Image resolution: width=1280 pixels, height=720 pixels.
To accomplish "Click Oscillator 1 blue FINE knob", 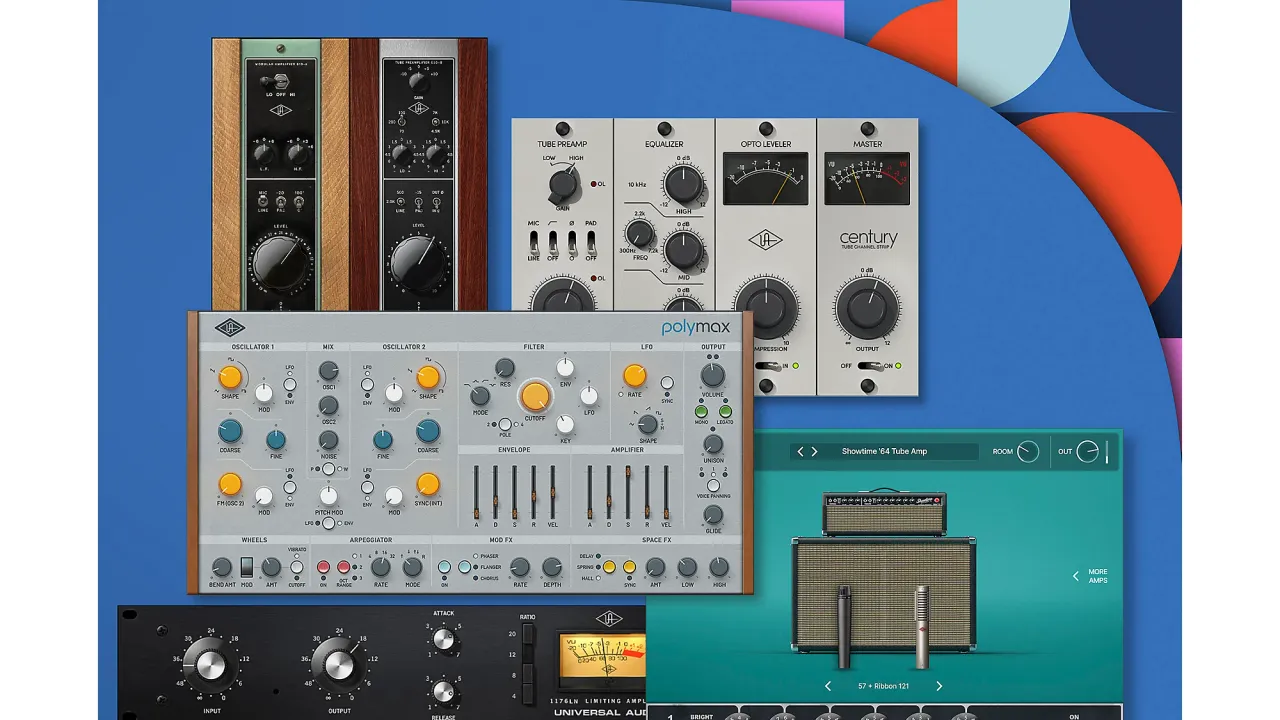I will (275, 439).
